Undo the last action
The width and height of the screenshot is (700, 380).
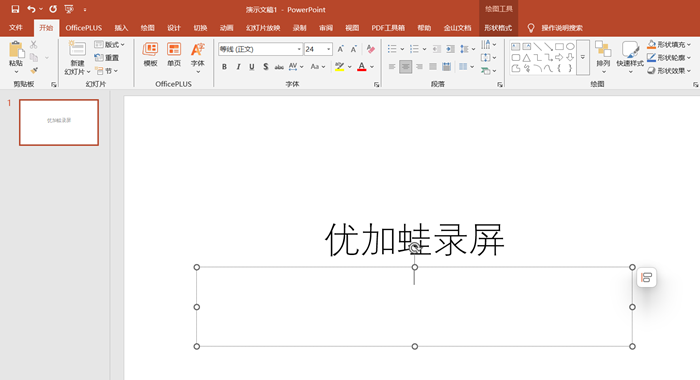31,9
